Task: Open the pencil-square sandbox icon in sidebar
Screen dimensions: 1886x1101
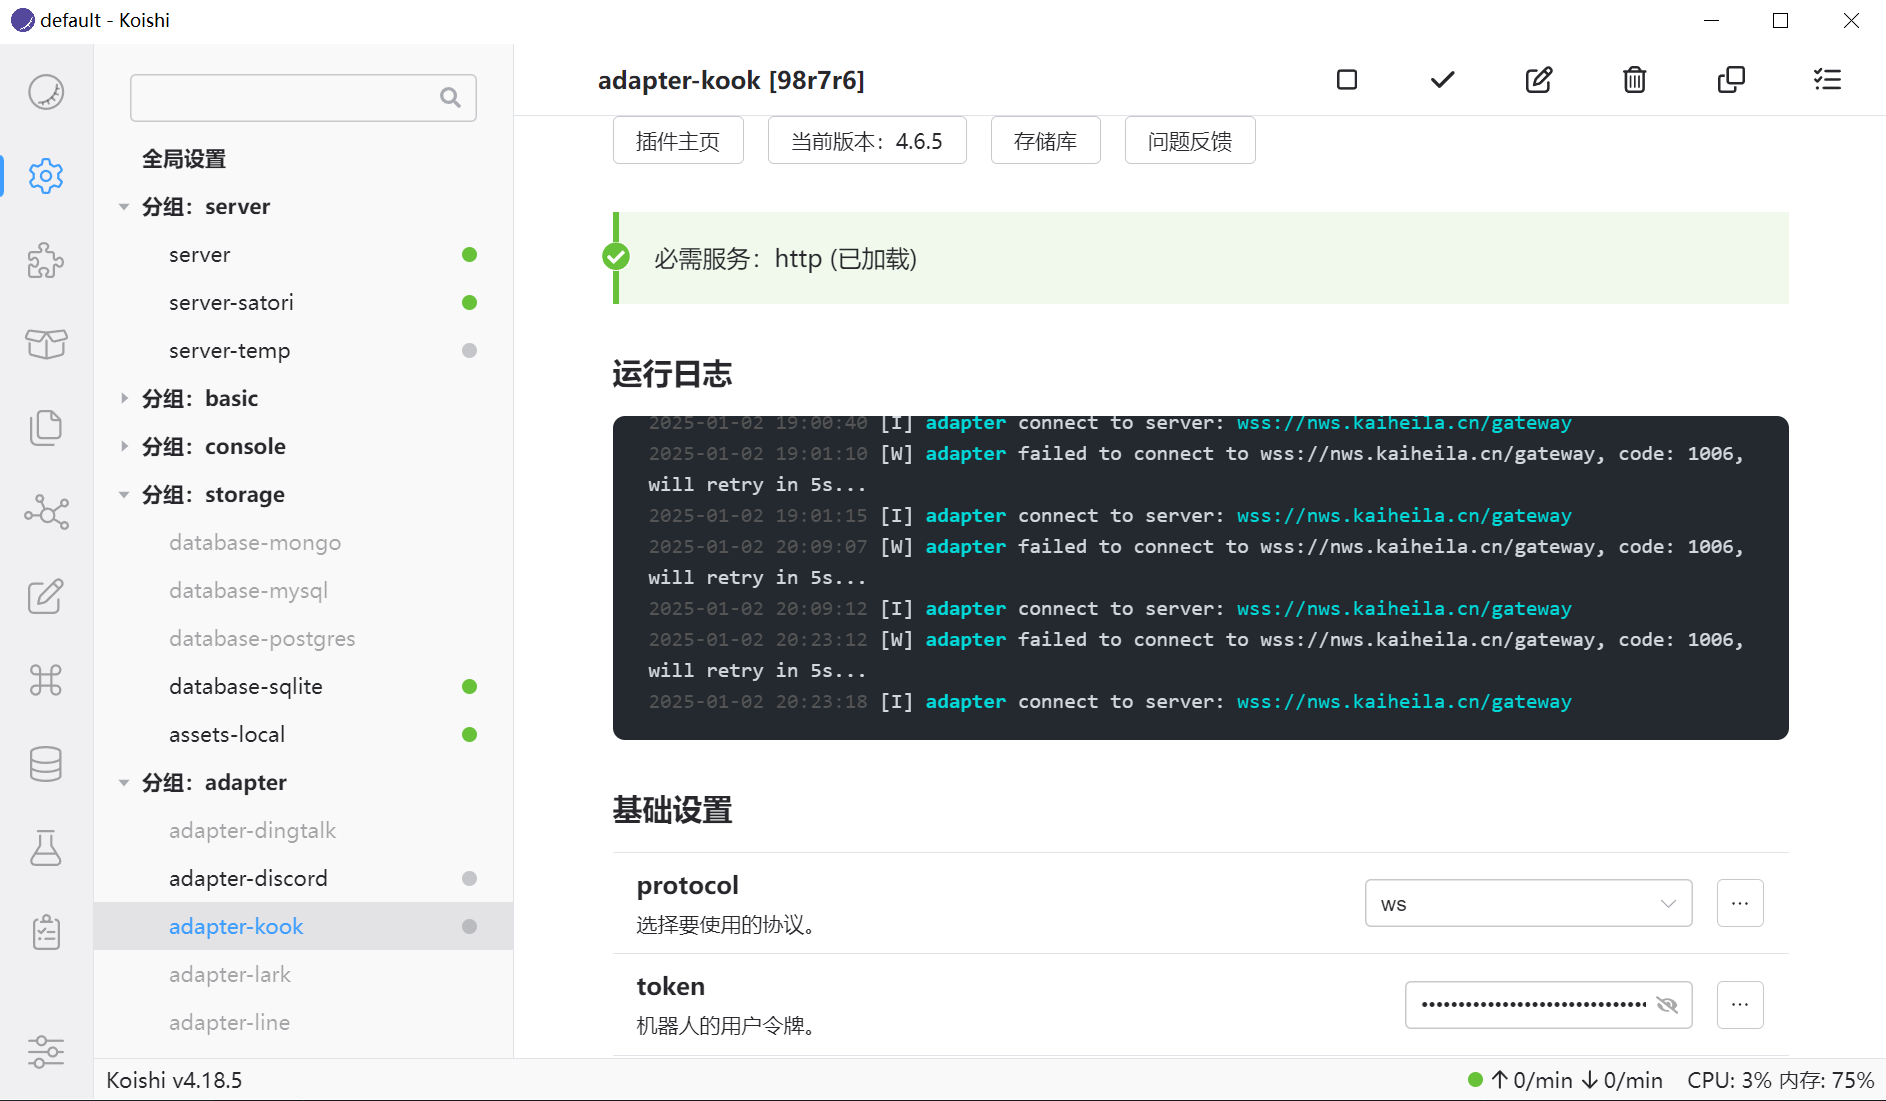Action: click(x=46, y=596)
